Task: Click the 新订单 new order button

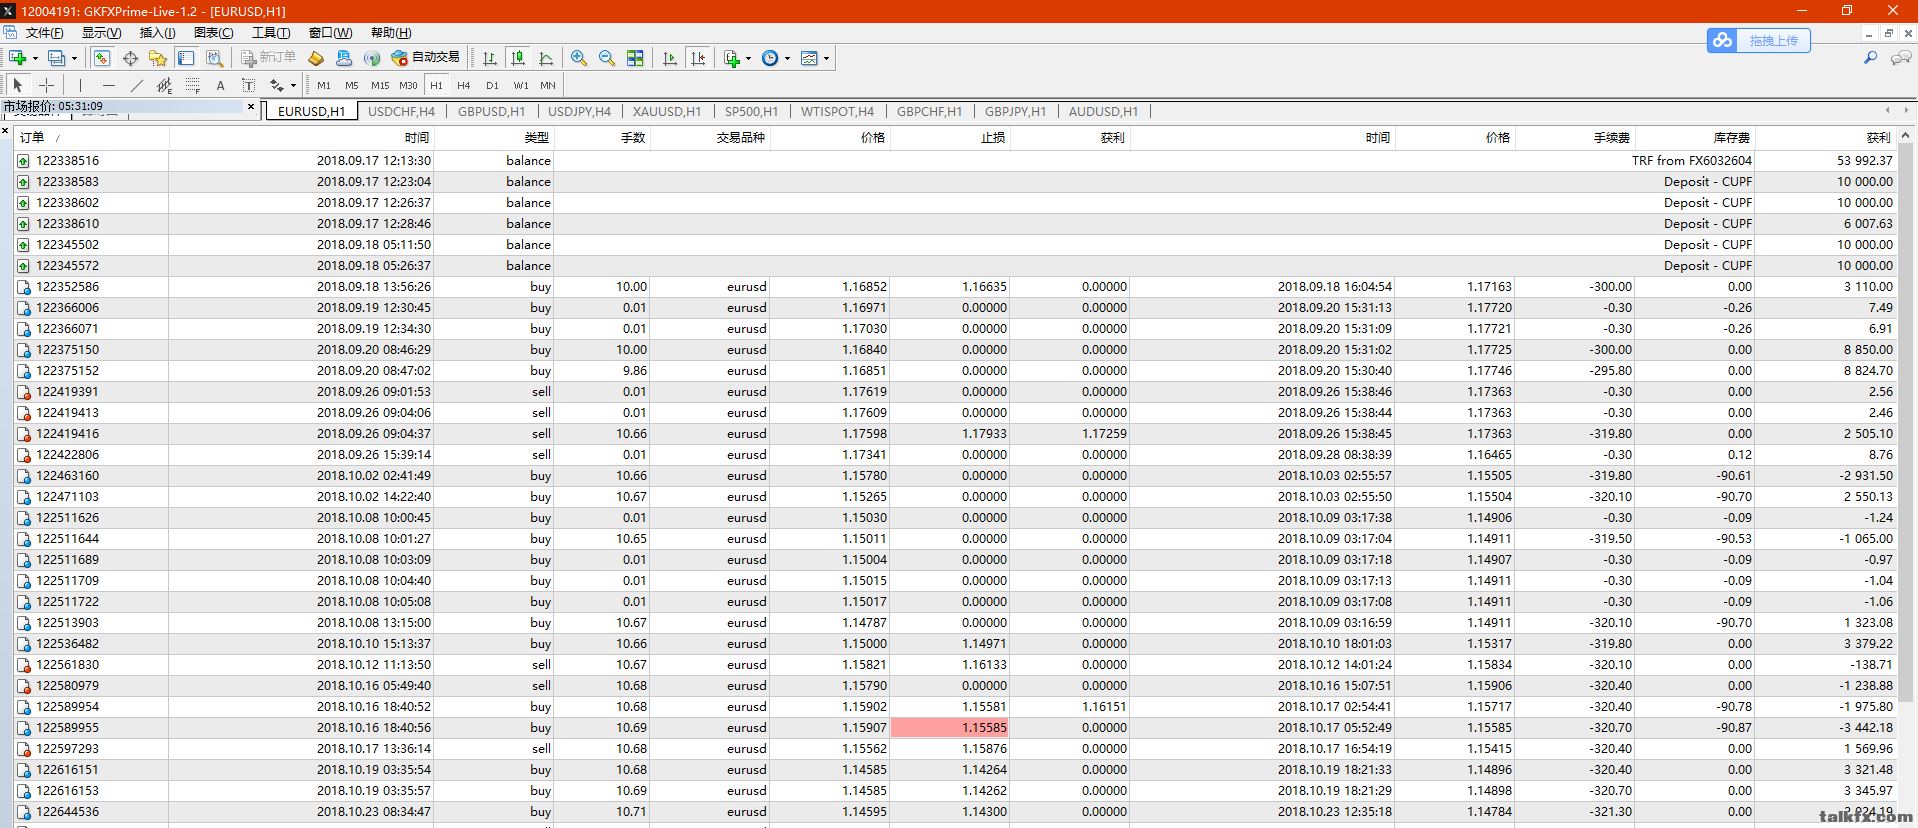Action: pyautogui.click(x=269, y=58)
